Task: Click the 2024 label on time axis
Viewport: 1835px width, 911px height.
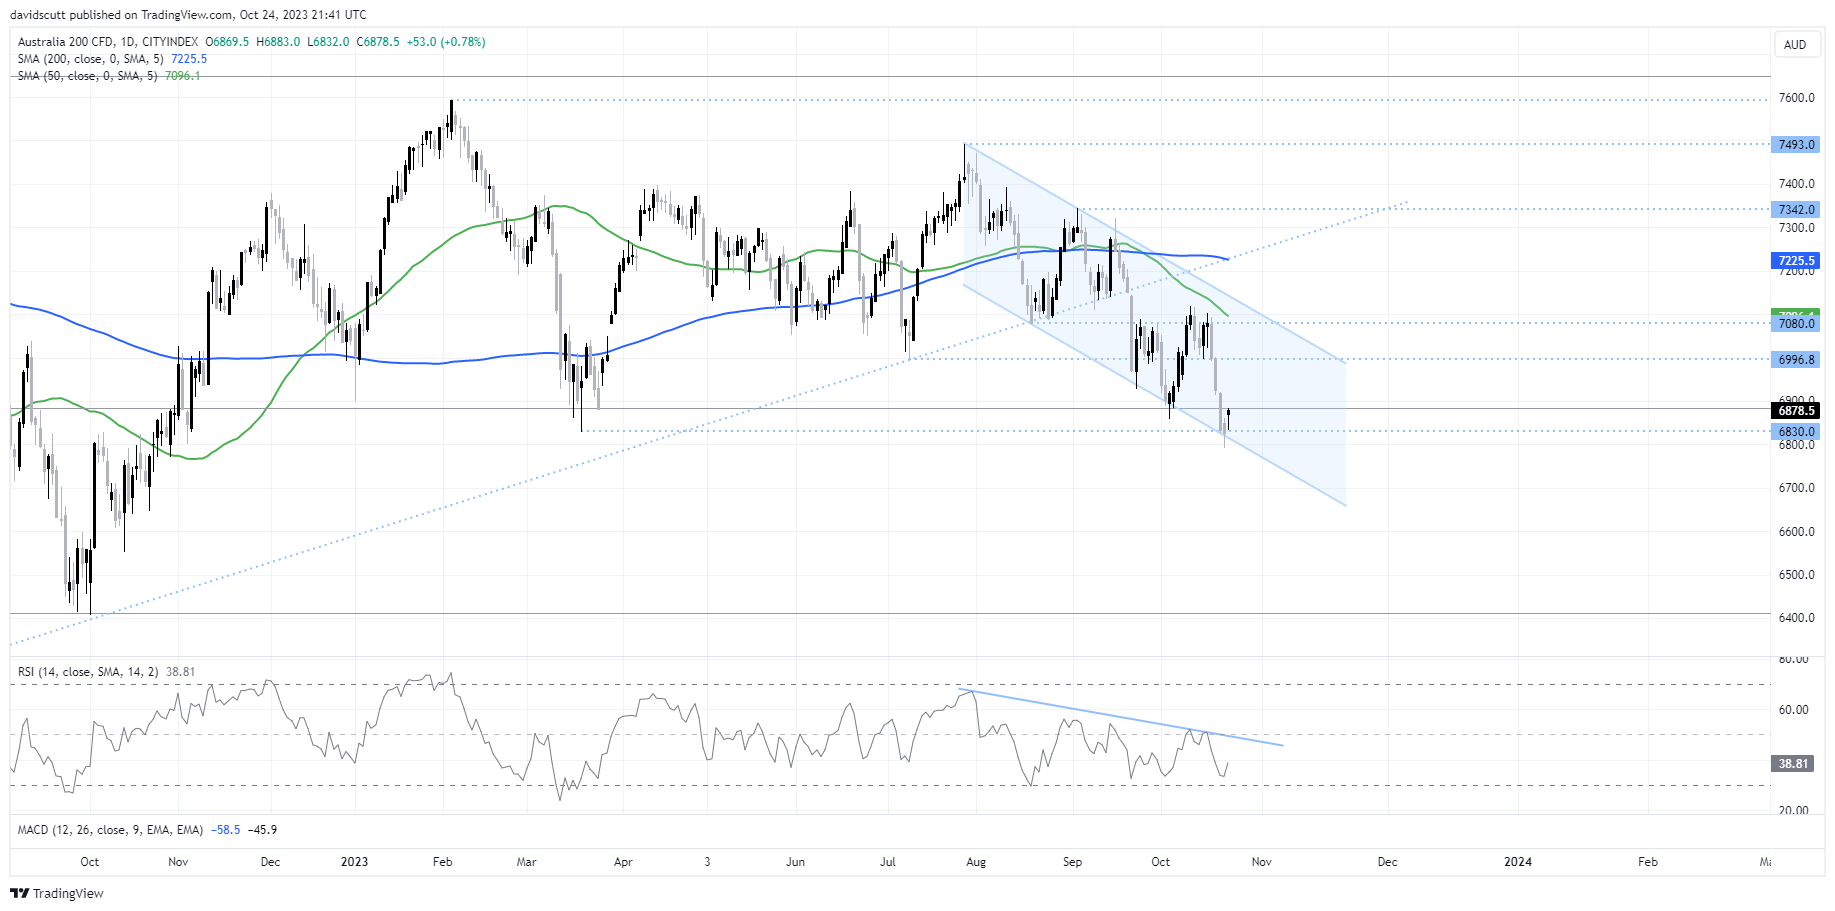Action: [x=1518, y=862]
